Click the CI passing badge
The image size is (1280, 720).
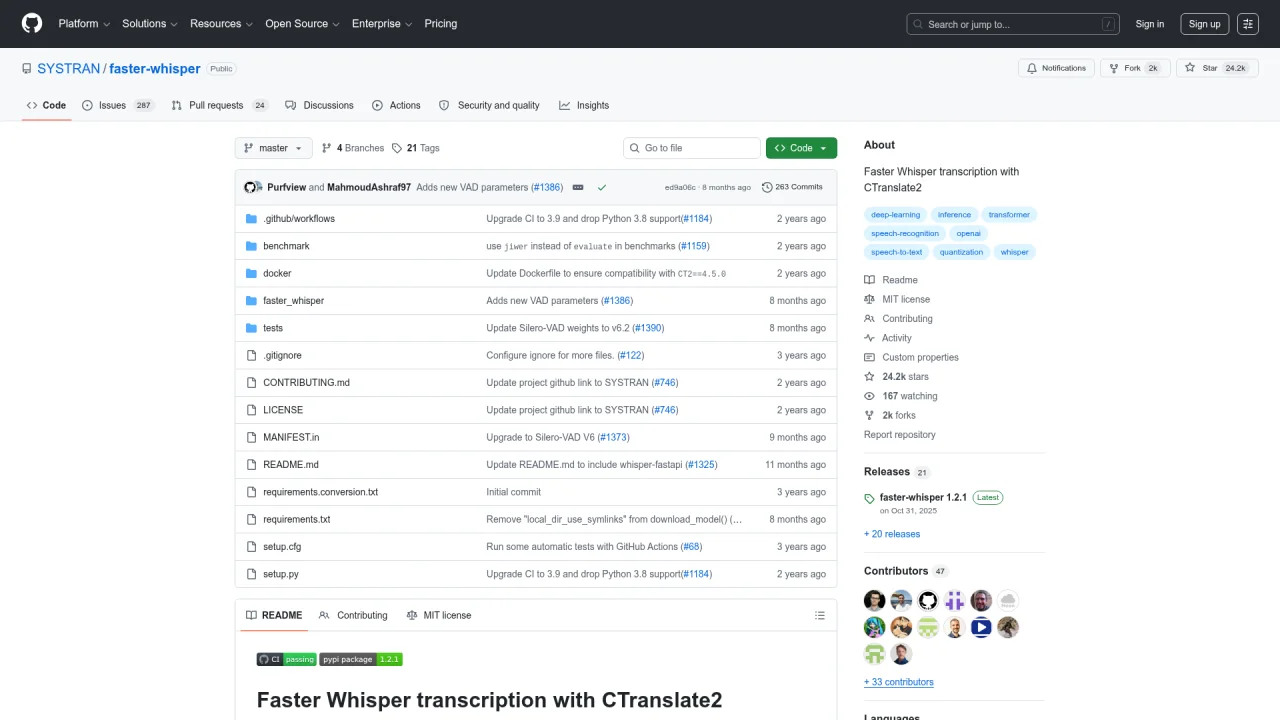click(287, 659)
